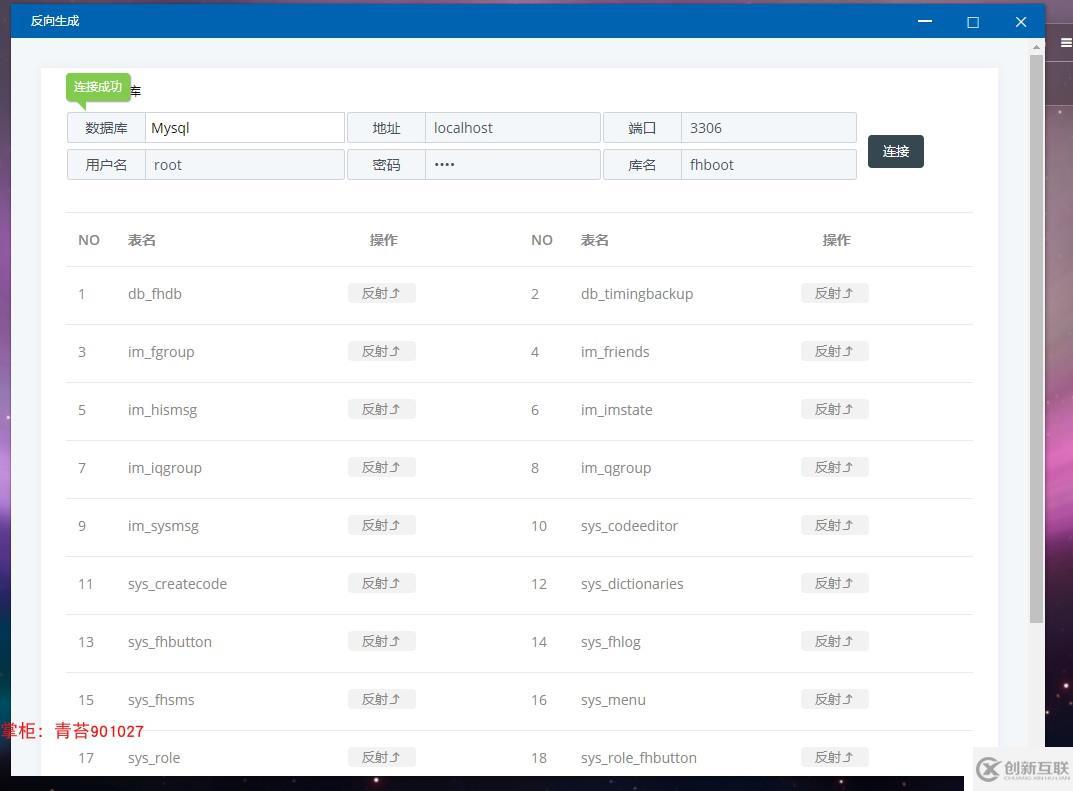The width and height of the screenshot is (1073, 791).
Task: Click the 反射 button for im_hismsg
Action: (381, 410)
